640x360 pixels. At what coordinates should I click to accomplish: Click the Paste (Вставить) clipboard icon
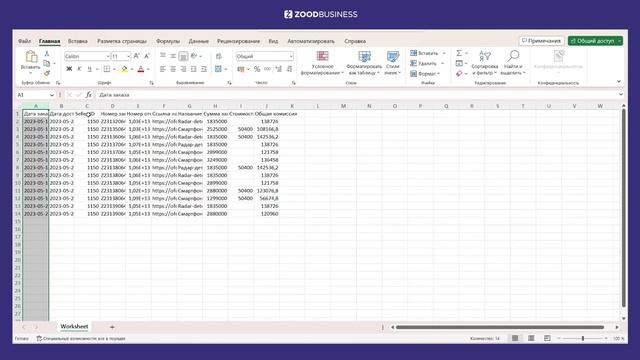[x=31, y=56]
